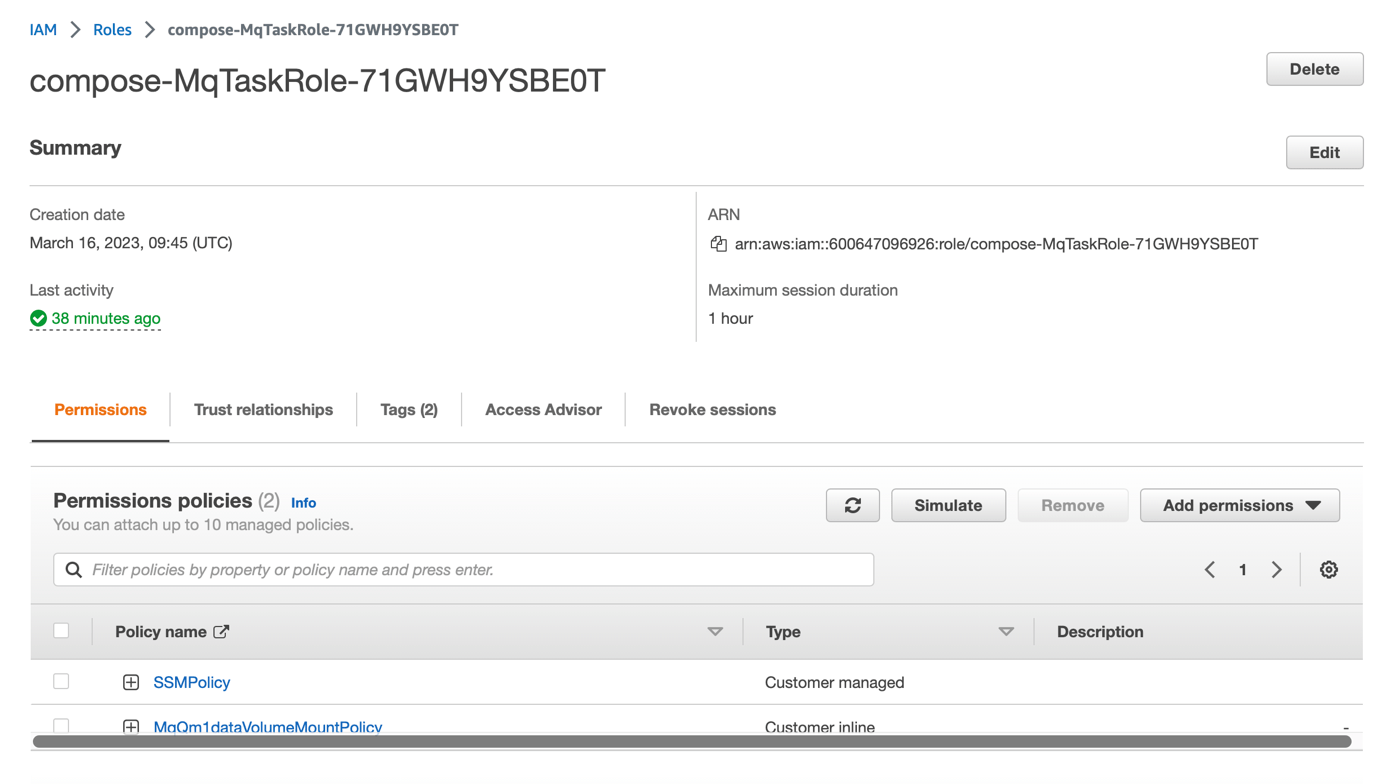Click the green check icon near Last activity
This screenshot has width=1380, height=784.
38,318
